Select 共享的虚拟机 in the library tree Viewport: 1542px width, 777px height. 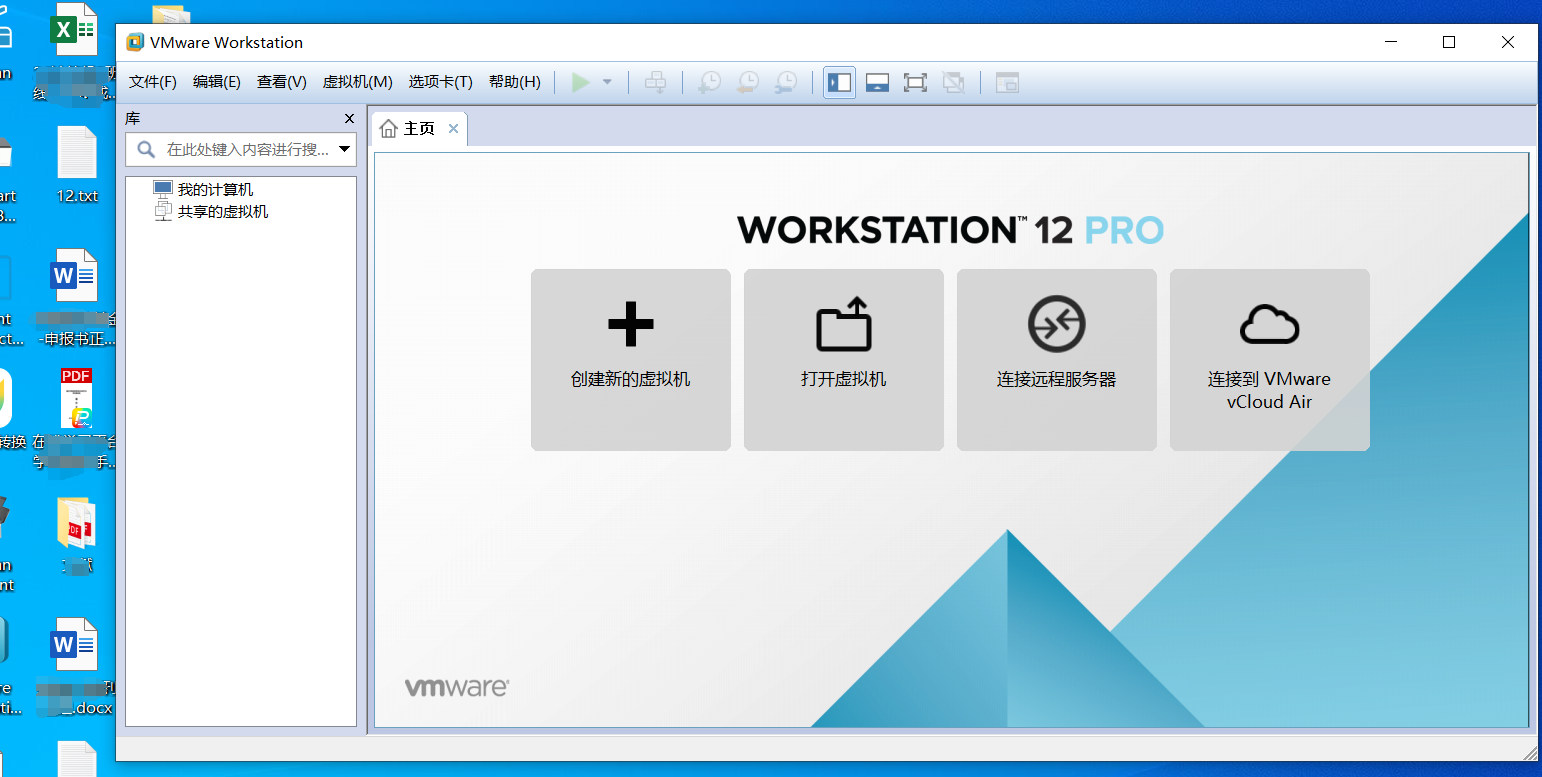[x=222, y=212]
